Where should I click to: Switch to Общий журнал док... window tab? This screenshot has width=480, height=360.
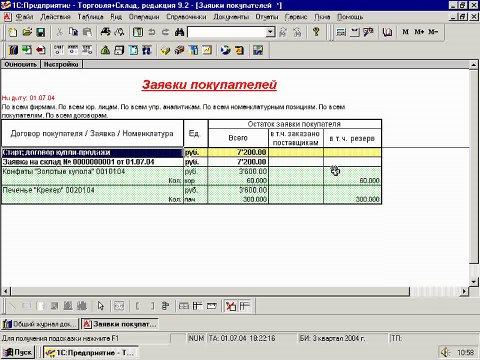pyautogui.click(x=40, y=324)
